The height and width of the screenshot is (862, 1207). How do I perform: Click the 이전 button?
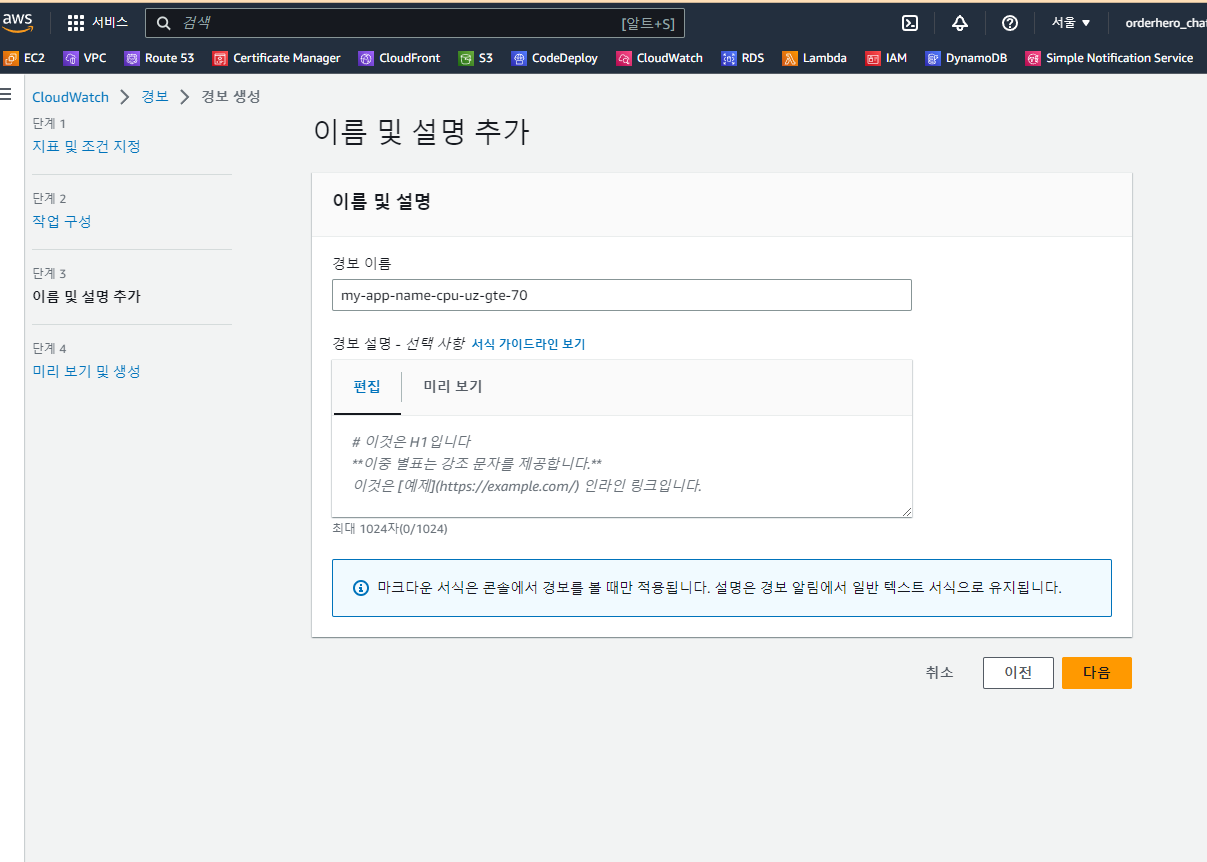1018,673
